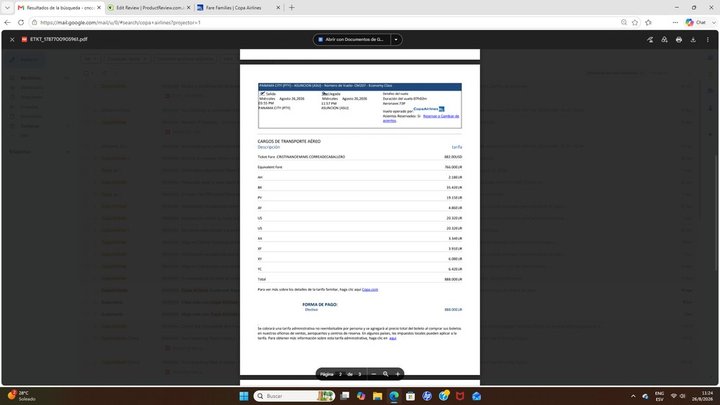Close the Gmail browser tab
The height and width of the screenshot is (405, 720).
coord(98,8)
